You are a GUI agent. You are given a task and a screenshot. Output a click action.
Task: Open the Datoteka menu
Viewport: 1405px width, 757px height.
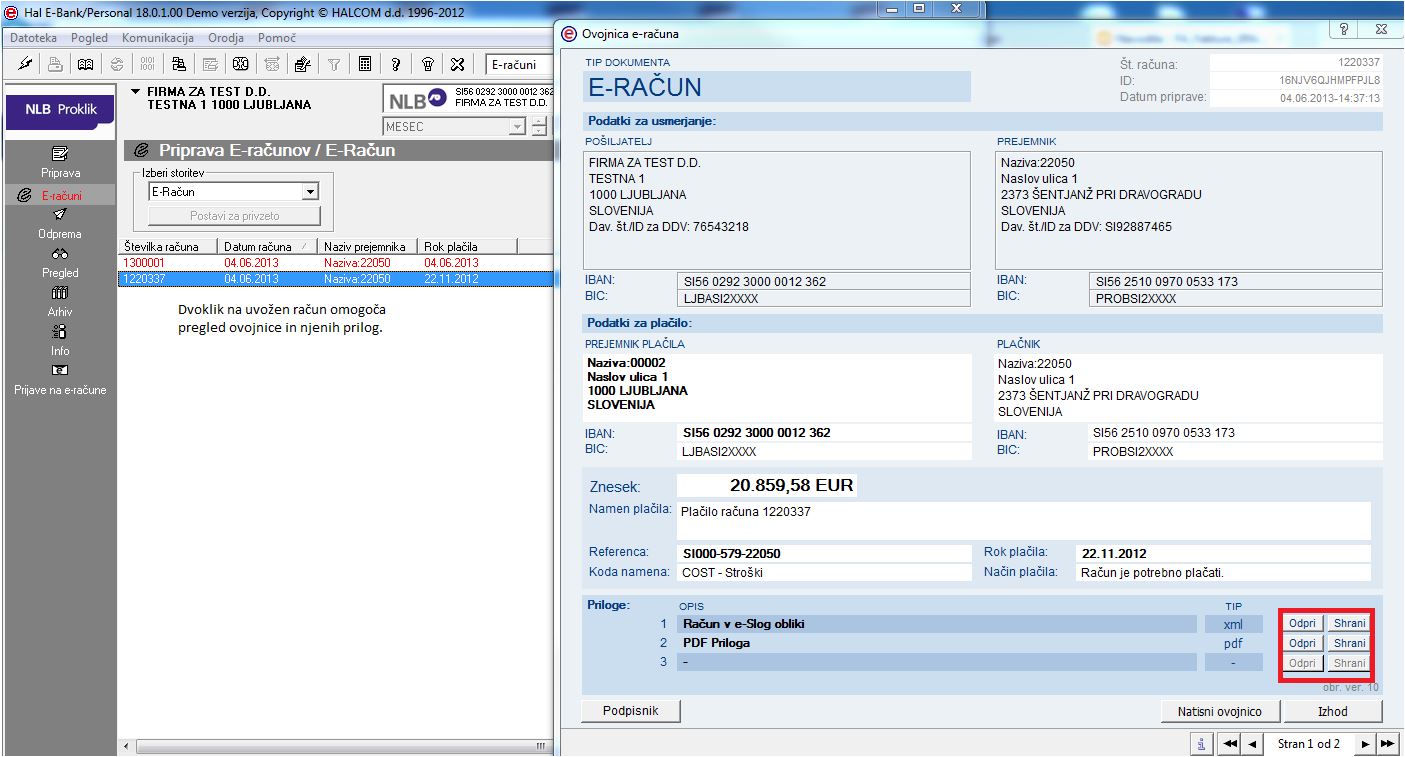[33, 38]
